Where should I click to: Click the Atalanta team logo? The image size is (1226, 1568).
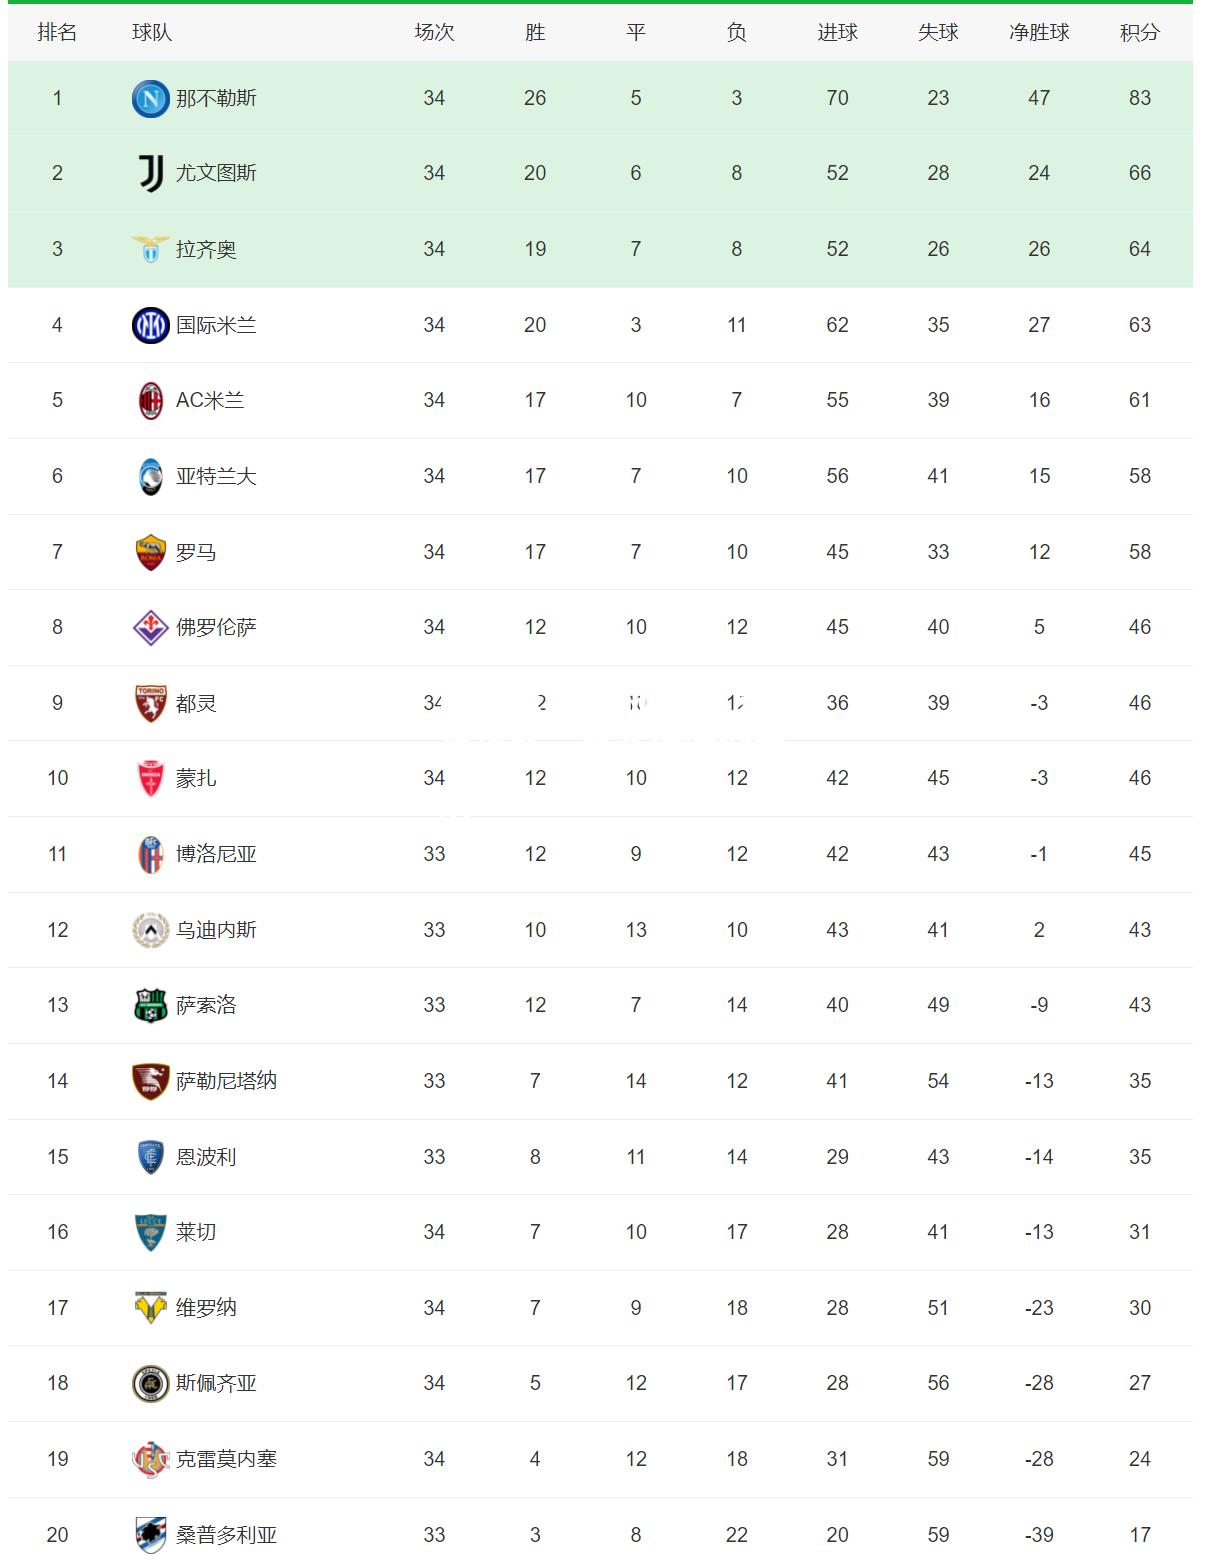(150, 476)
